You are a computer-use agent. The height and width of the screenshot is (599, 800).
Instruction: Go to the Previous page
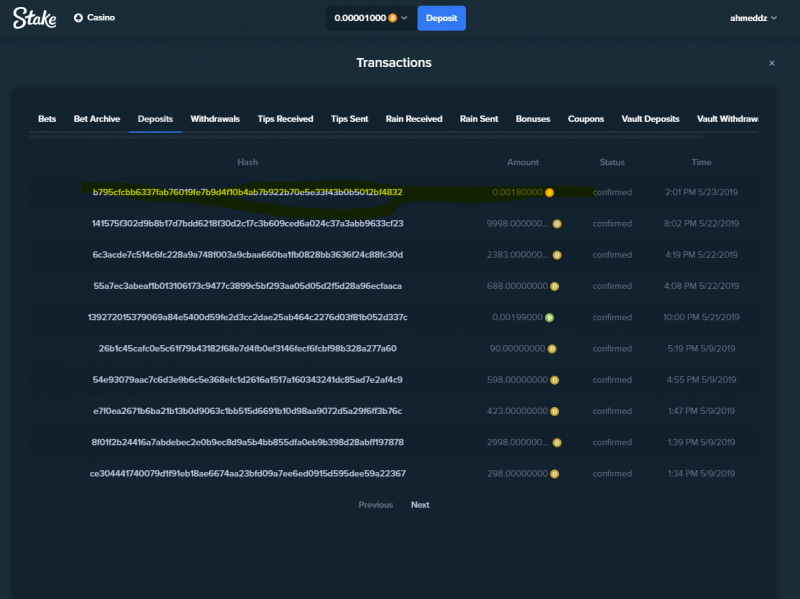pos(376,505)
